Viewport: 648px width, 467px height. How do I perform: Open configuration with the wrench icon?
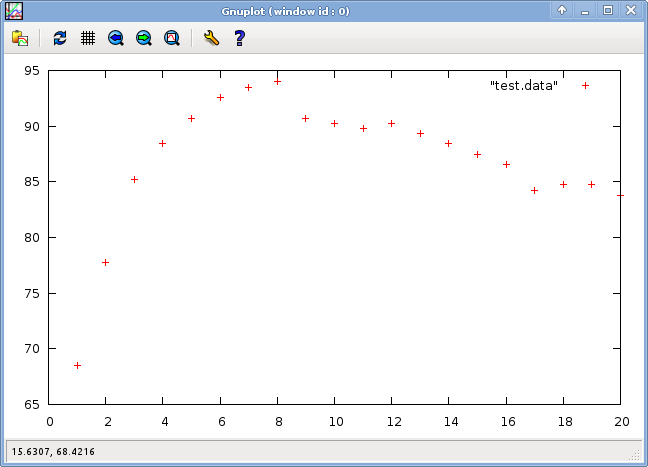210,38
